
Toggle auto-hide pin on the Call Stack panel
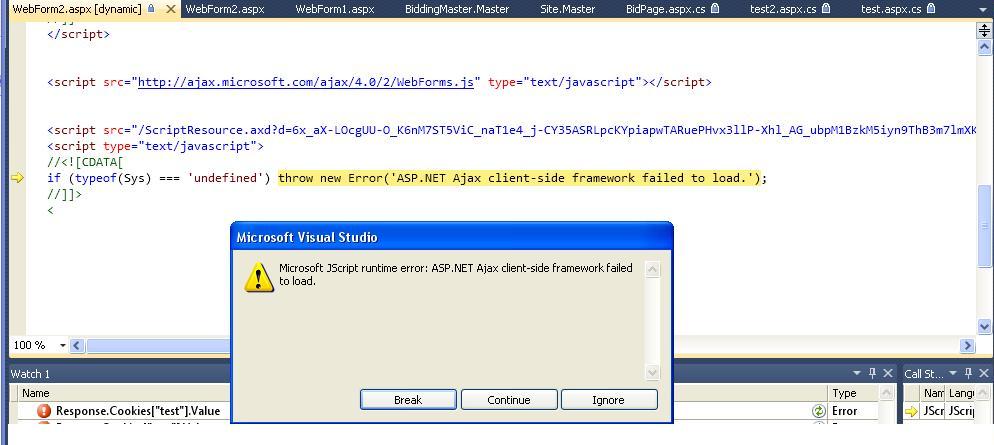tap(968, 373)
